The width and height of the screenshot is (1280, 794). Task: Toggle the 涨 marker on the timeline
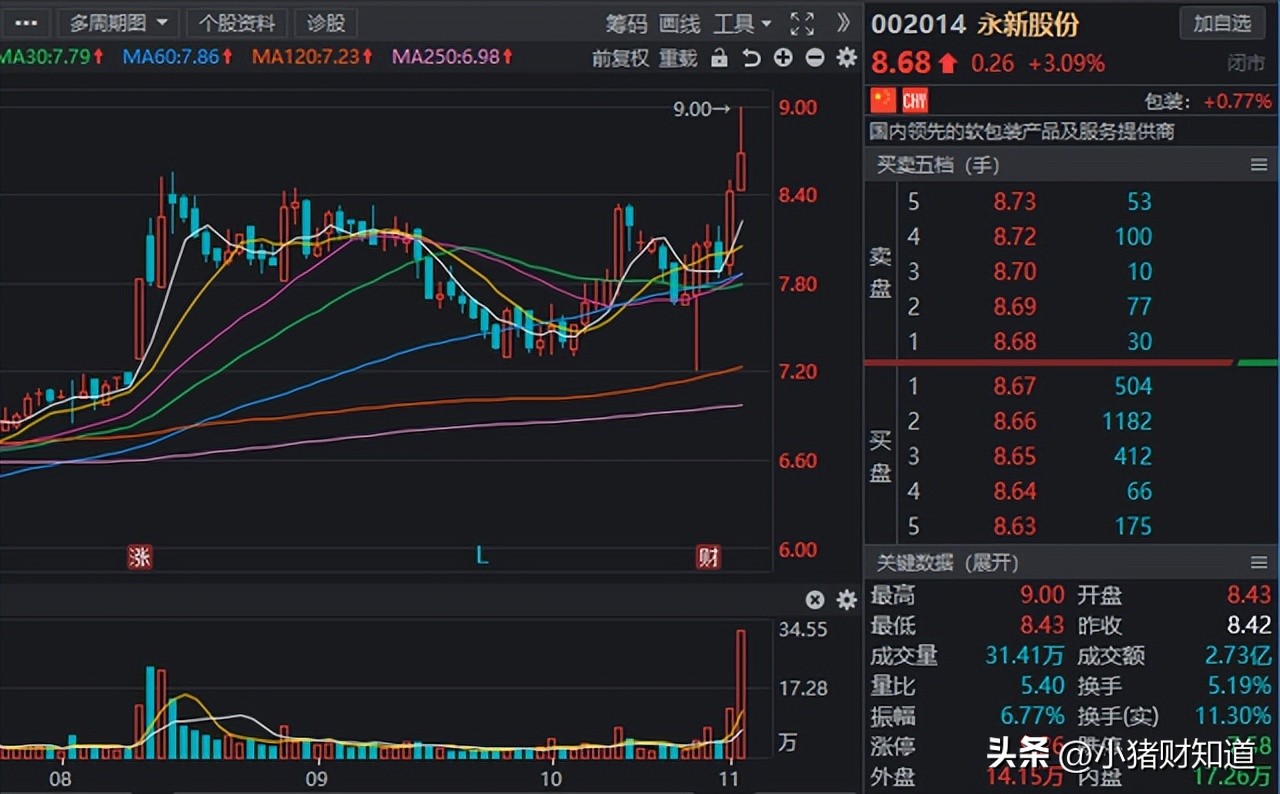[x=140, y=556]
